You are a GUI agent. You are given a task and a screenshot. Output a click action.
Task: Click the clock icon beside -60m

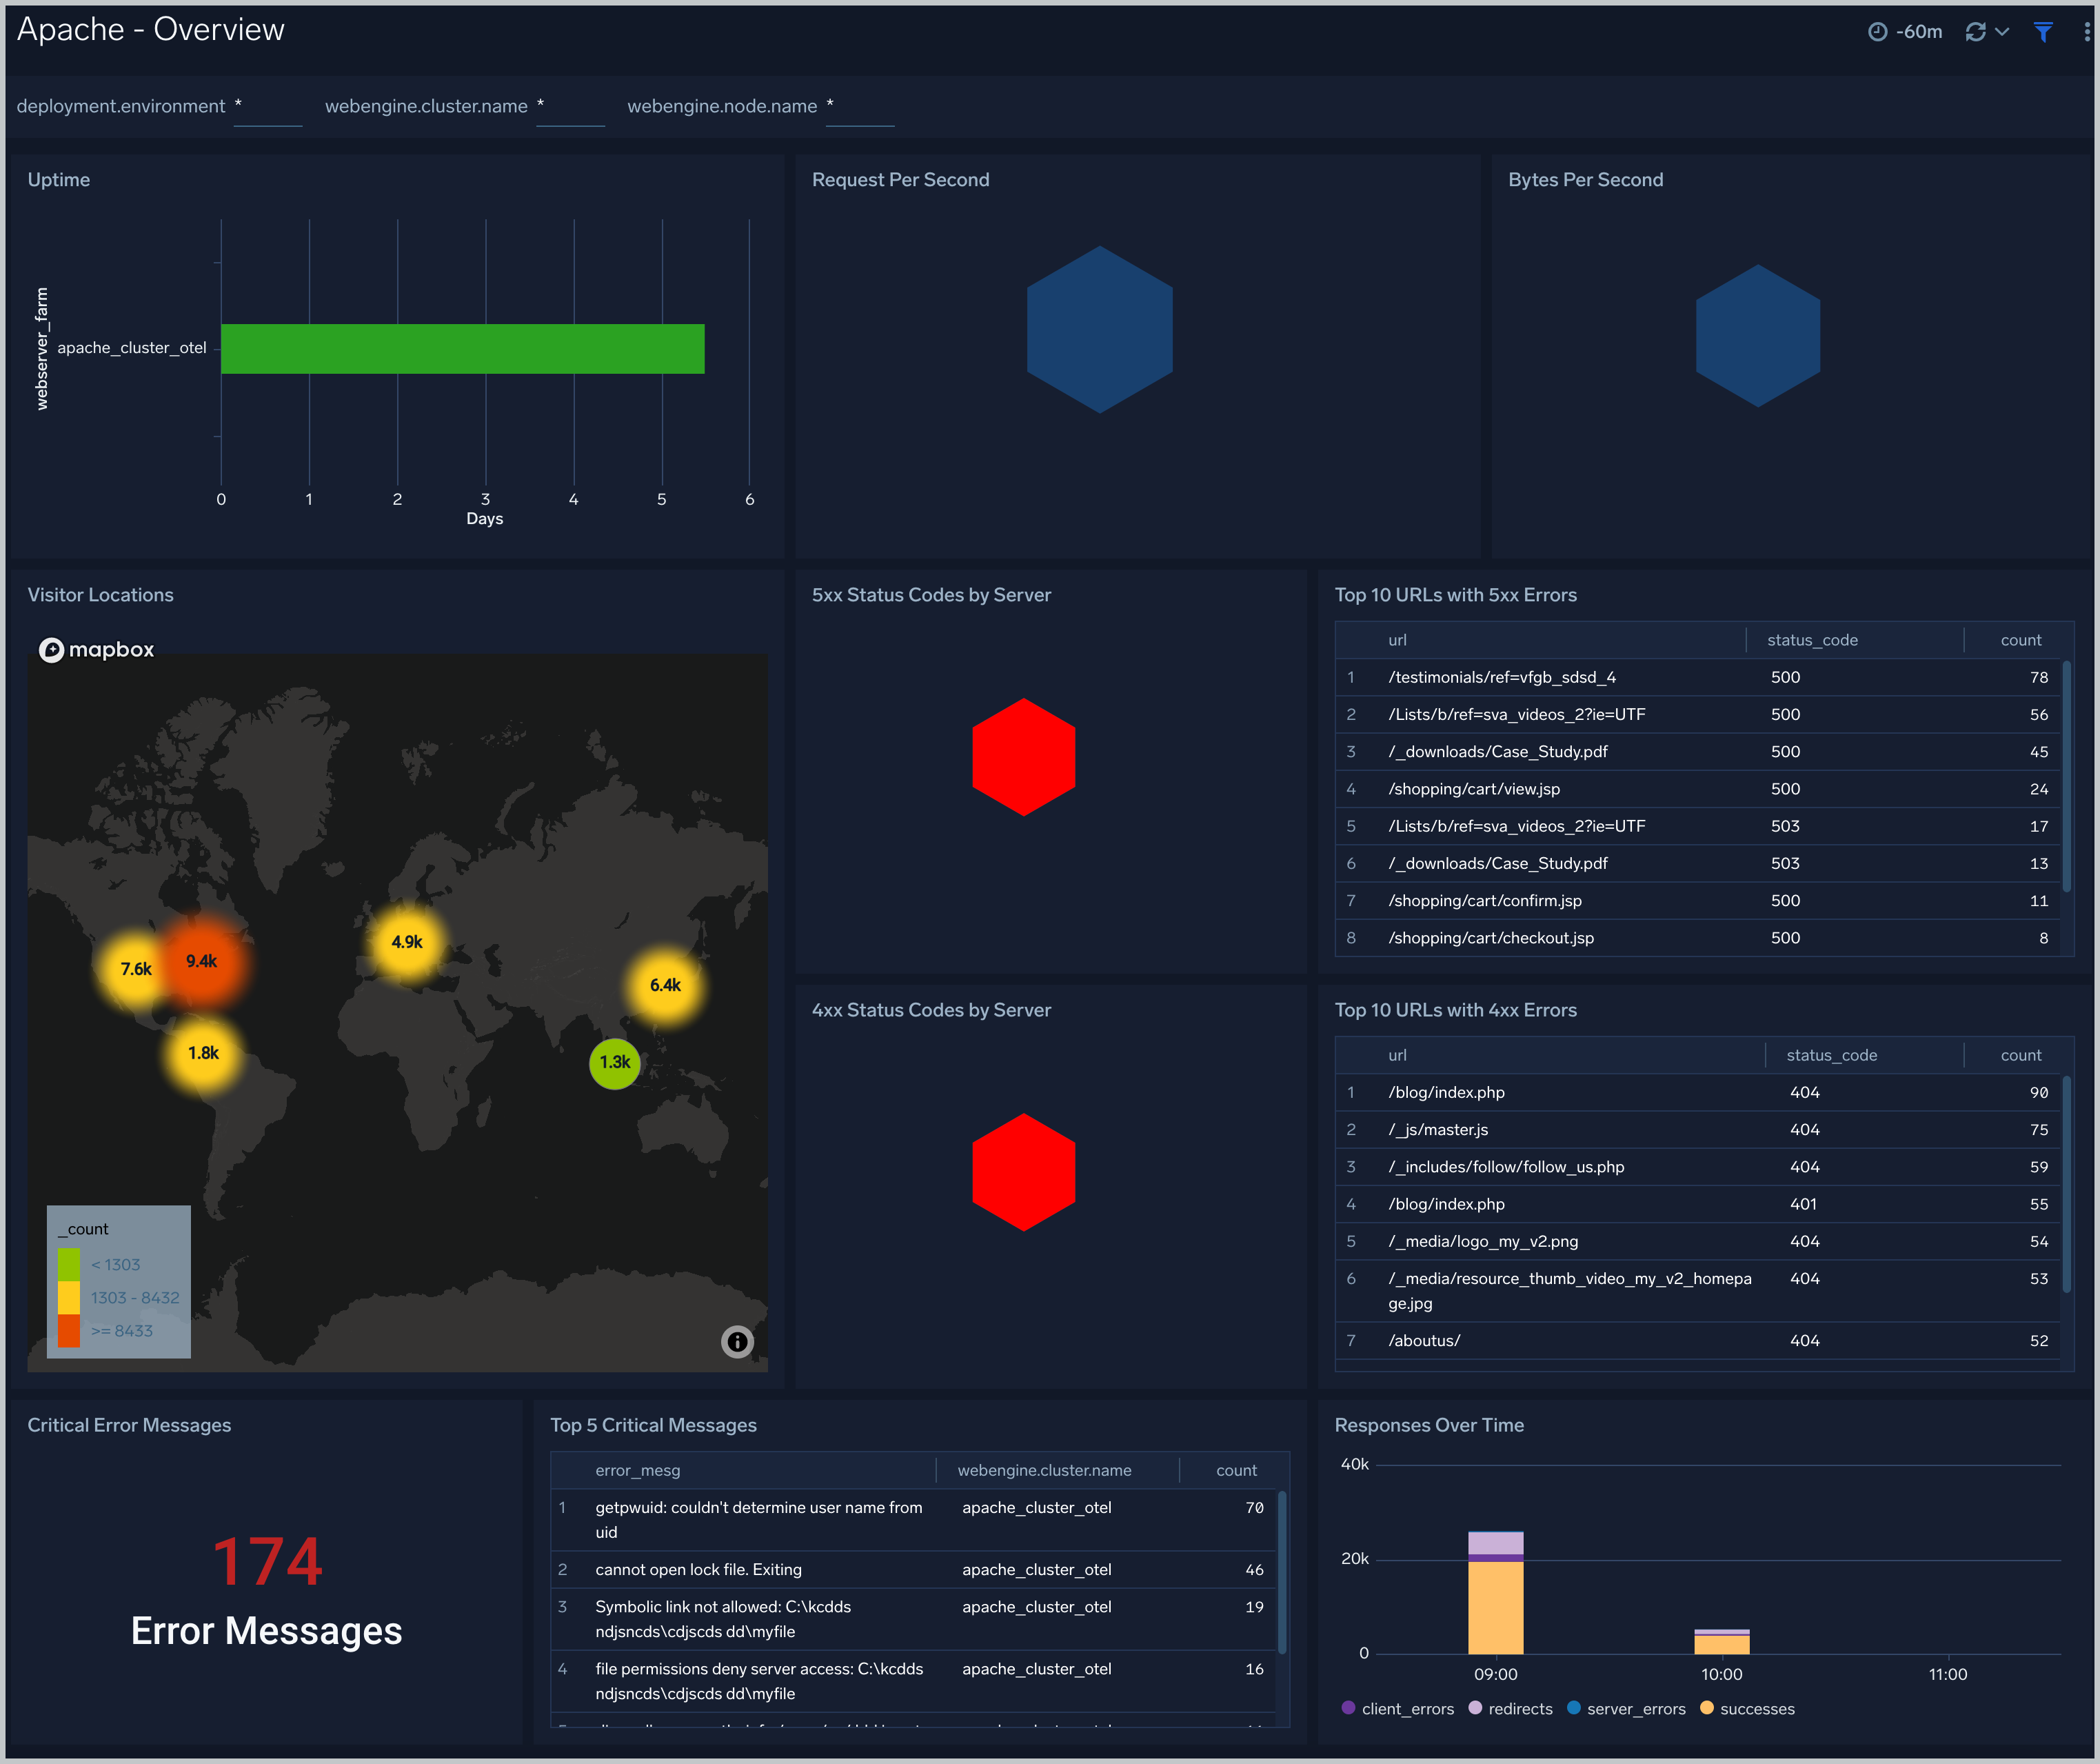tap(1877, 32)
